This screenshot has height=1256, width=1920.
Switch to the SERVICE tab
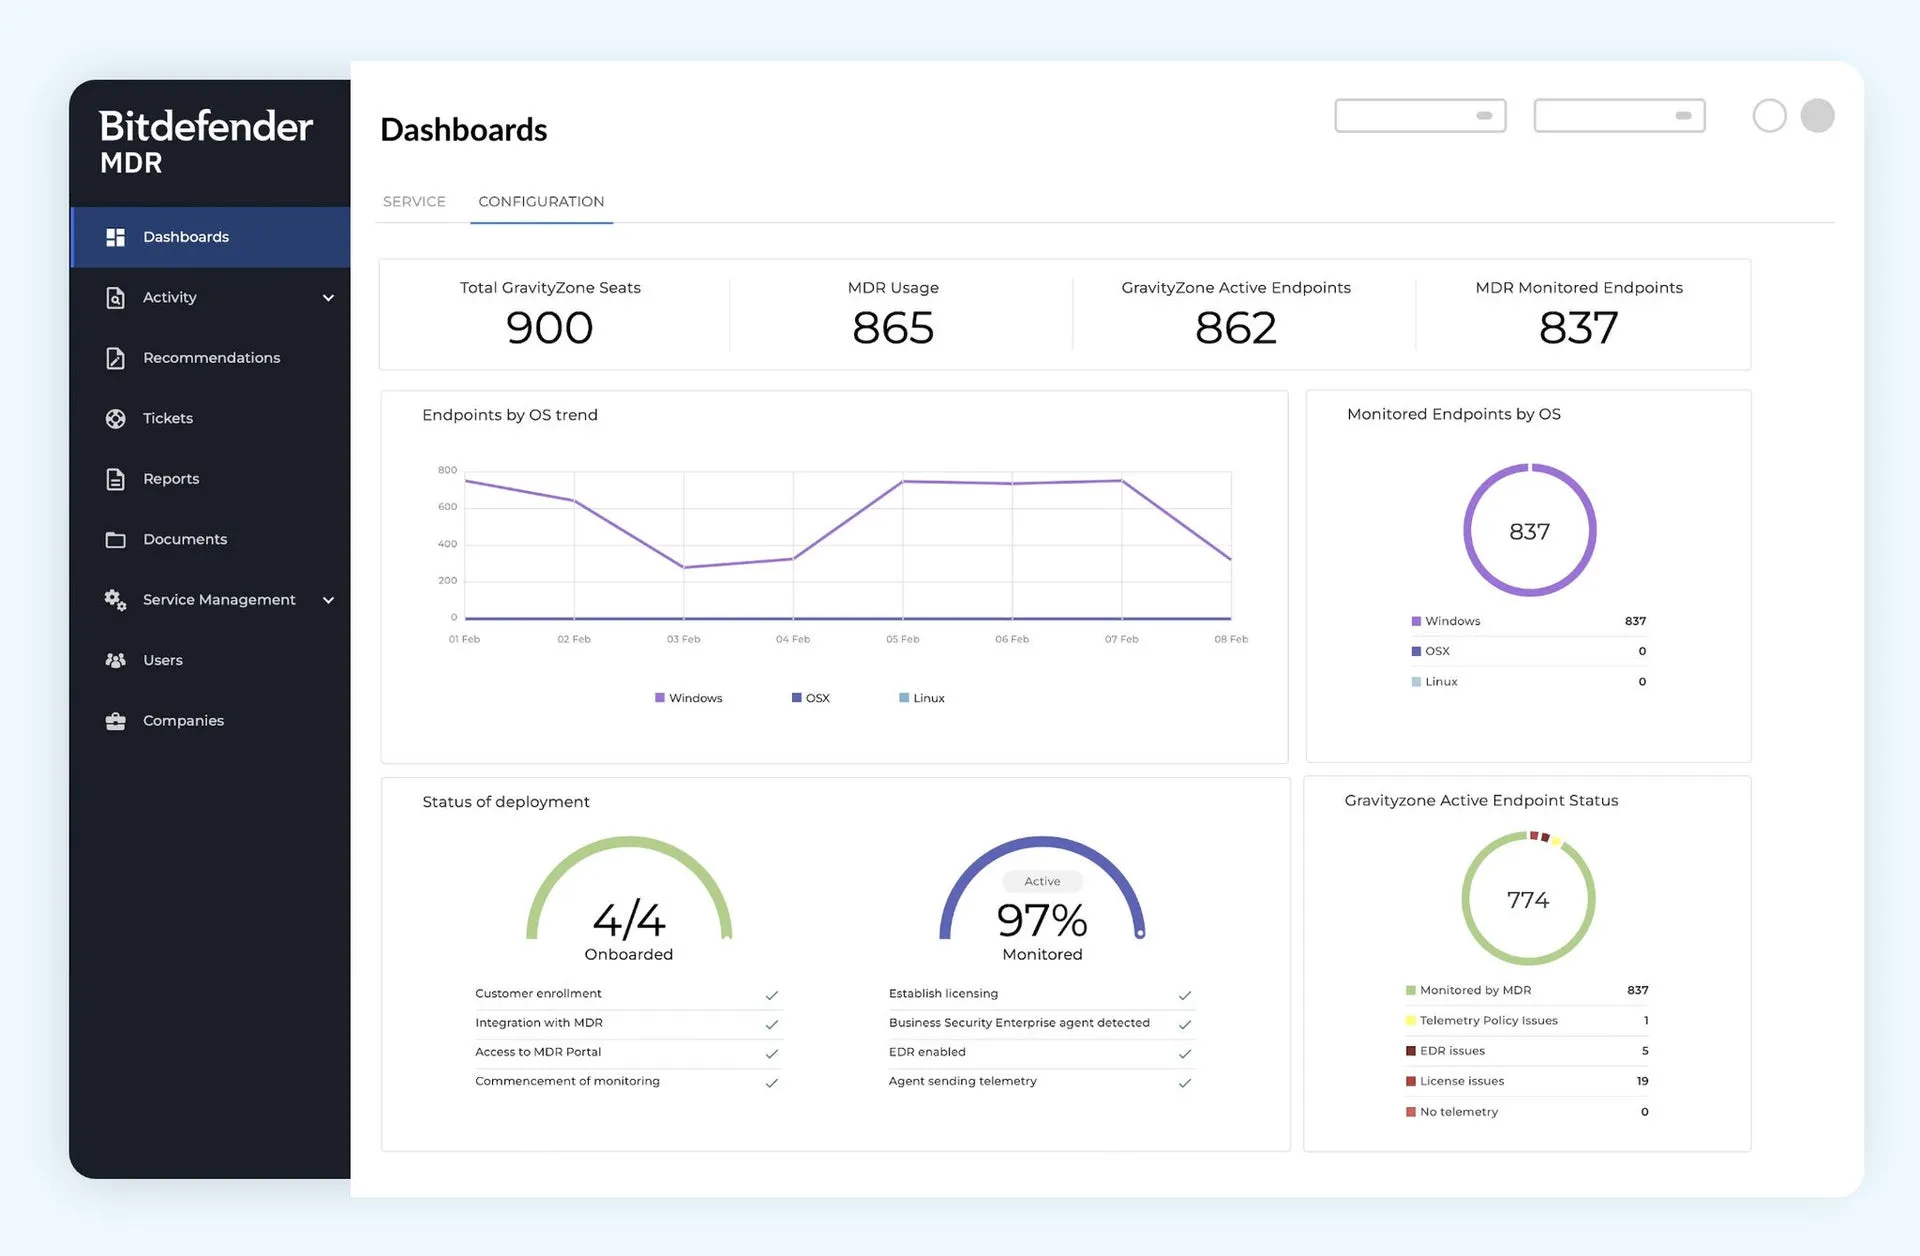pos(414,202)
